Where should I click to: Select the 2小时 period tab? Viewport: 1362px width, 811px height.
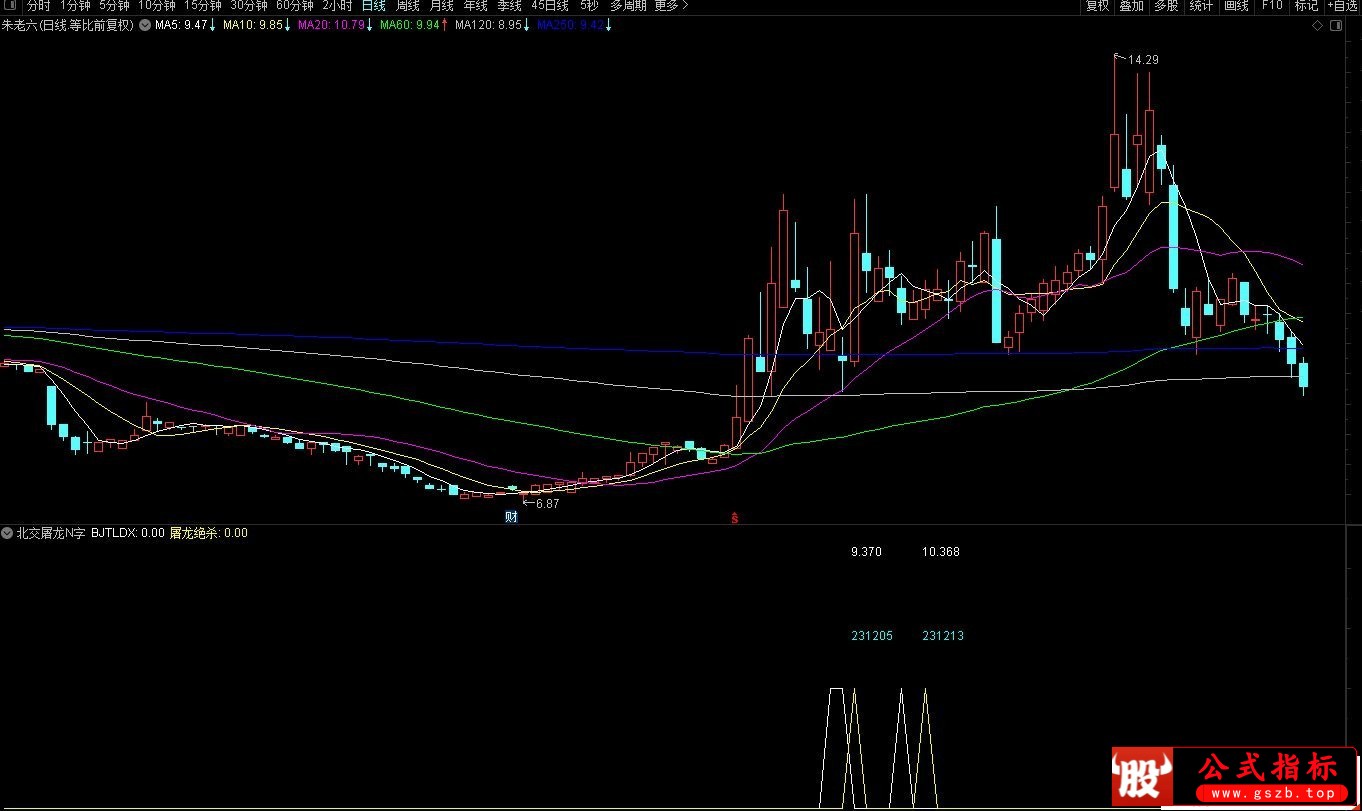337,6
